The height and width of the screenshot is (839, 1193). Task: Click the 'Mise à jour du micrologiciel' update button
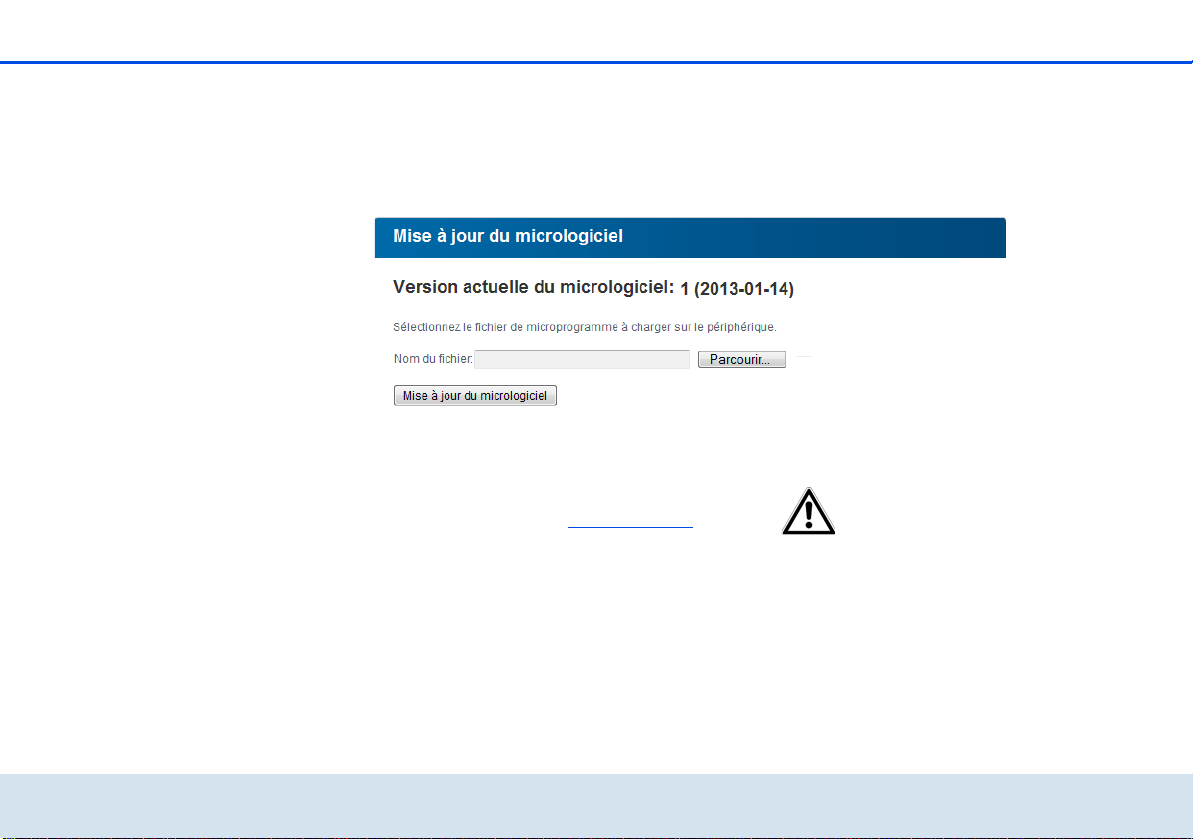475,396
